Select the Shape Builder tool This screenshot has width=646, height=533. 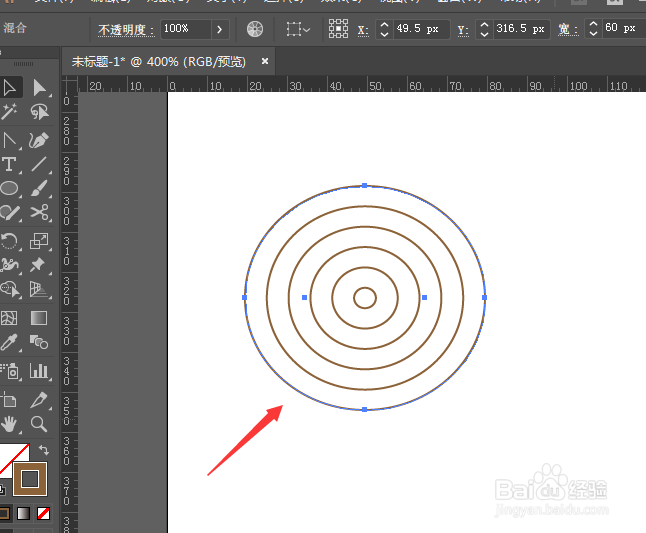[x=9, y=289]
